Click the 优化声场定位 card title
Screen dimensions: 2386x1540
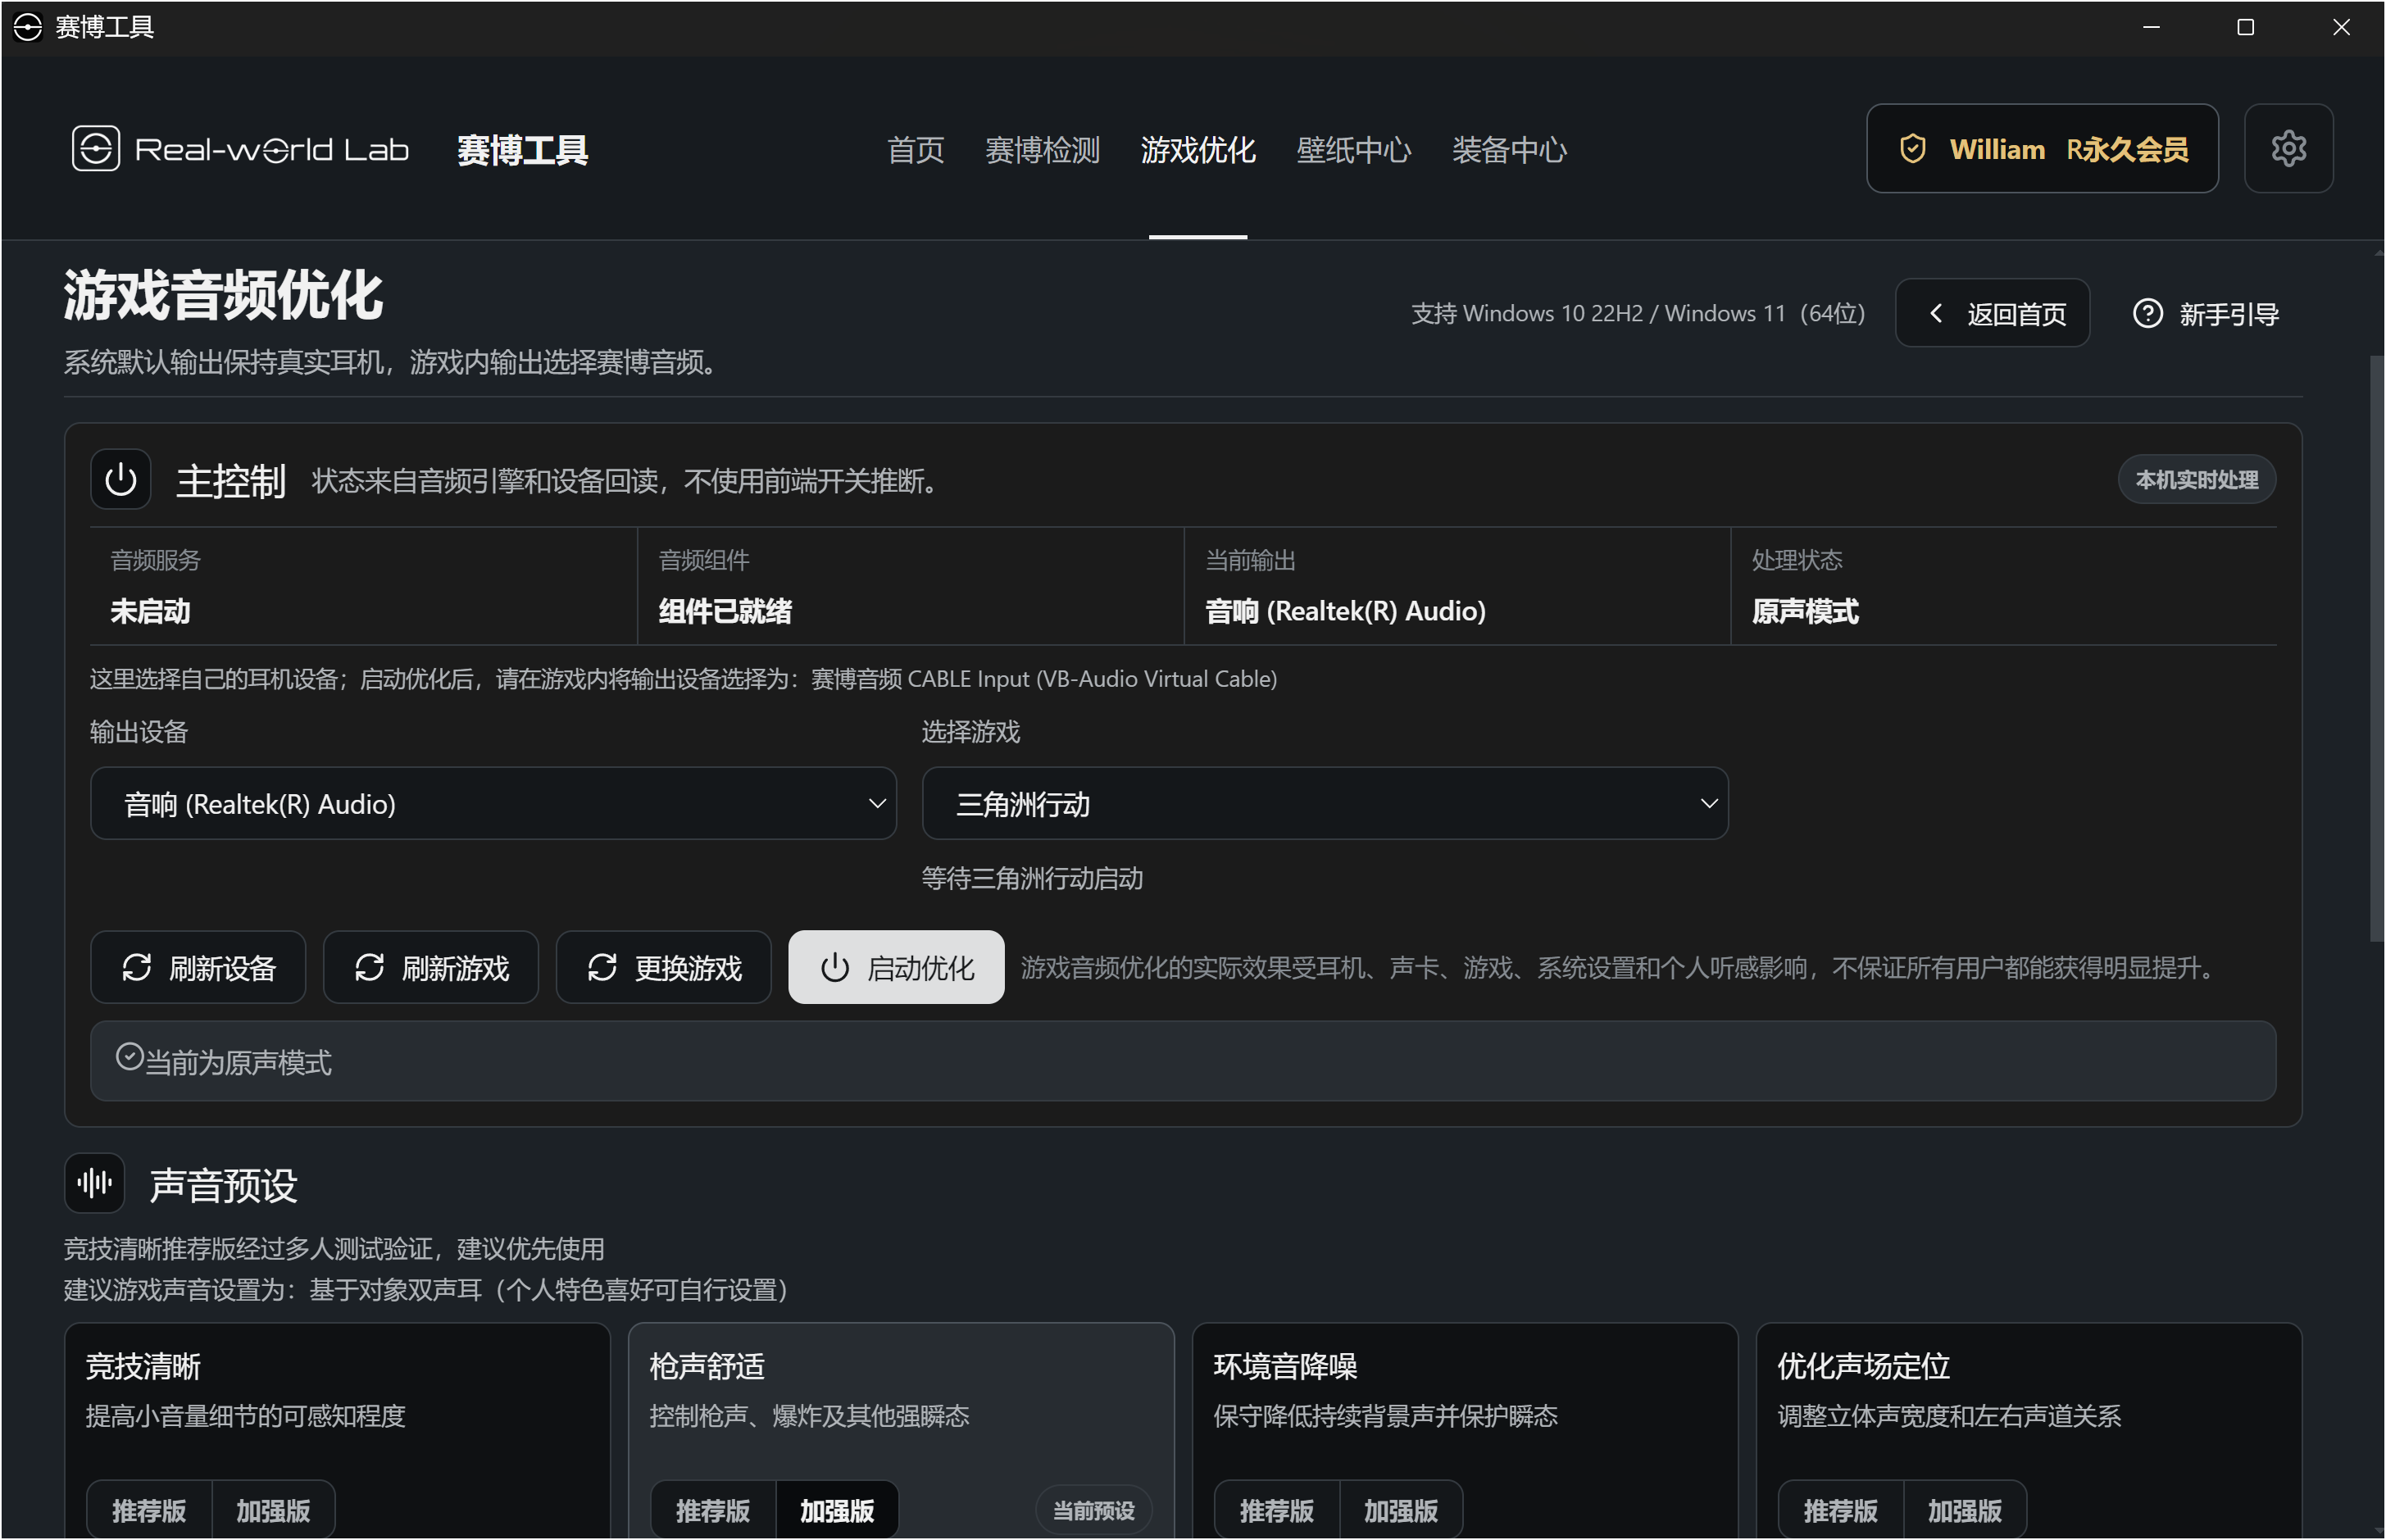(x=1864, y=1366)
